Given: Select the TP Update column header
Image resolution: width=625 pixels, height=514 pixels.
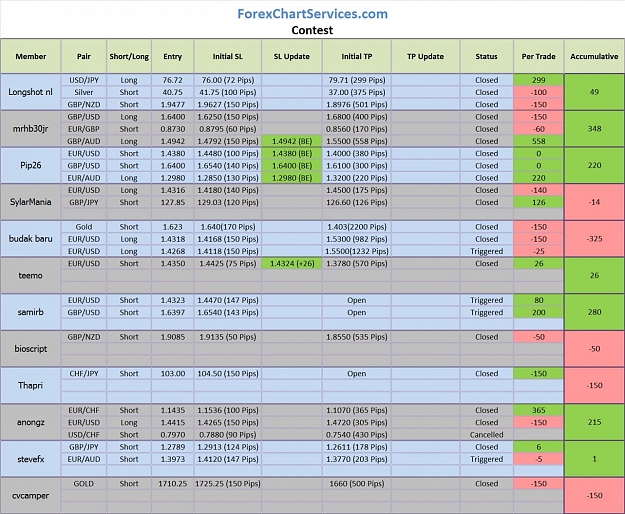Looking at the screenshot, I should coord(426,56).
